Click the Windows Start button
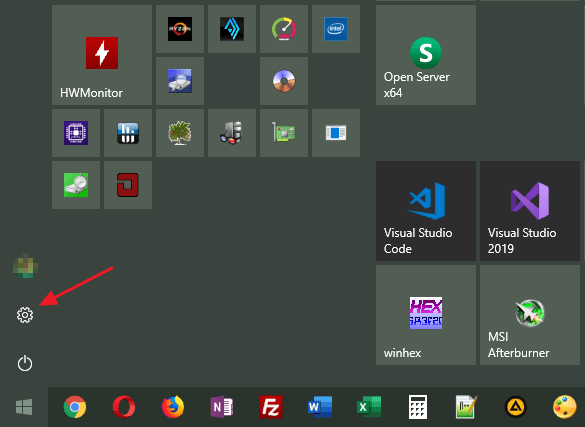Image resolution: width=585 pixels, height=427 pixels. 24,407
